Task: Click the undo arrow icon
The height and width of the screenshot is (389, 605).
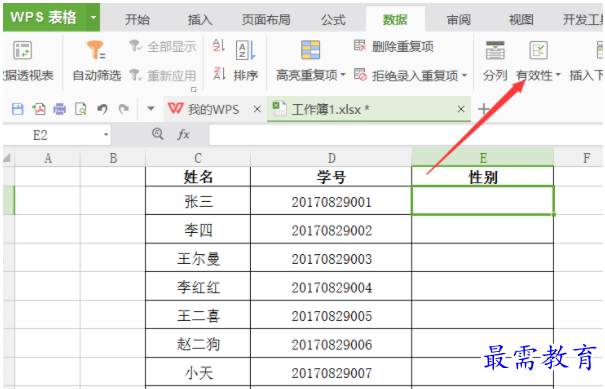Action: coord(102,109)
